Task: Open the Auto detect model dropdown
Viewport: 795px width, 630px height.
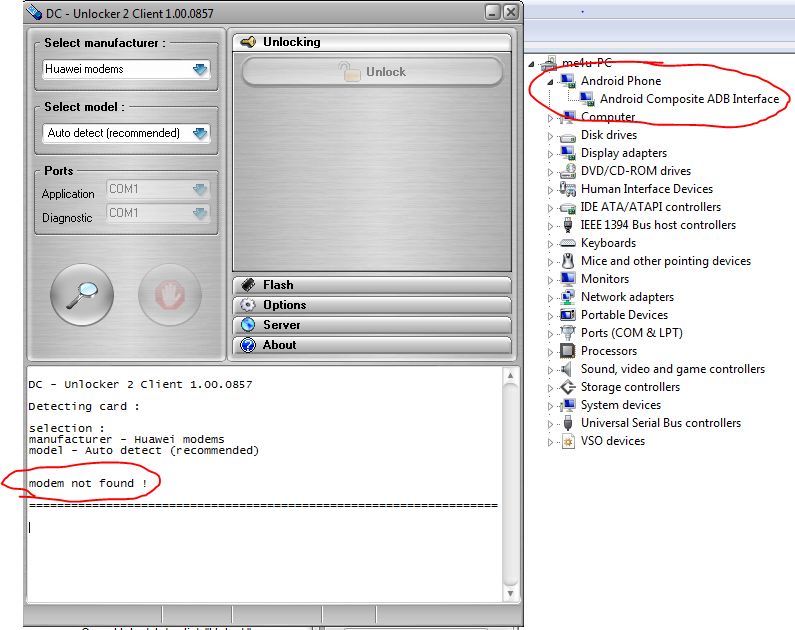Action: click(x=126, y=133)
